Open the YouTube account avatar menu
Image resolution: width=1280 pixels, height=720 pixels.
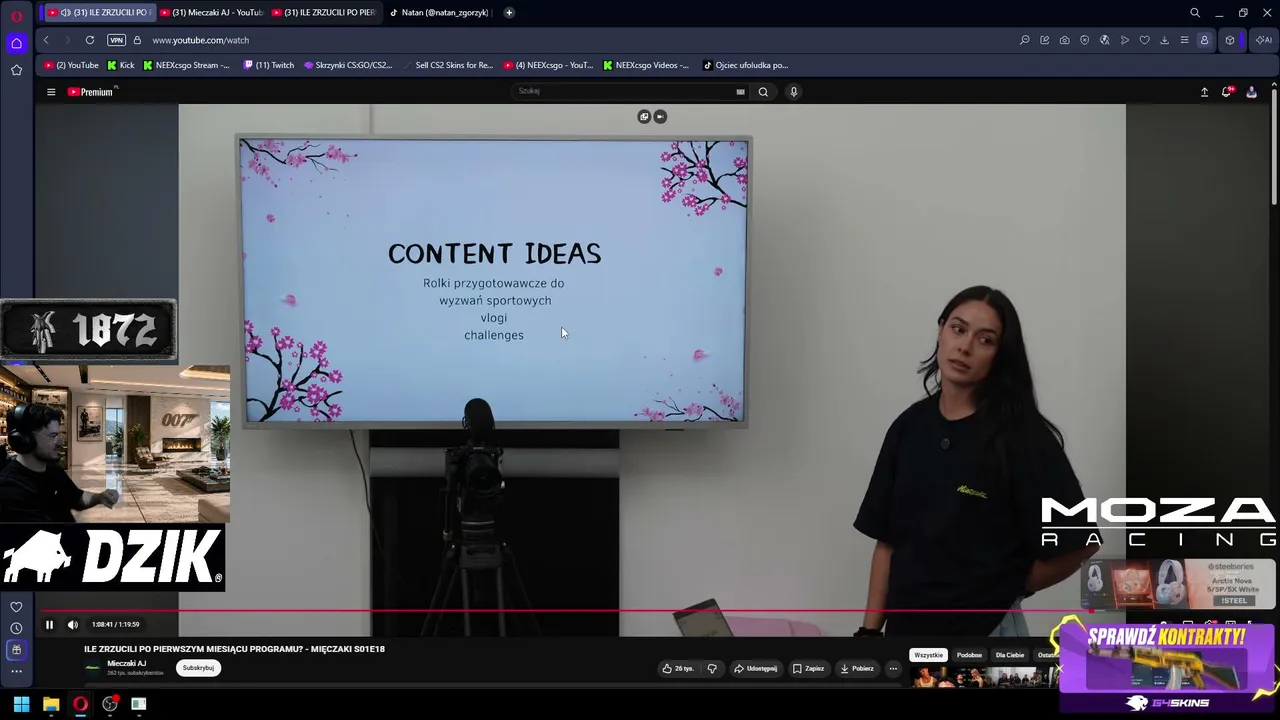pos(1251,92)
